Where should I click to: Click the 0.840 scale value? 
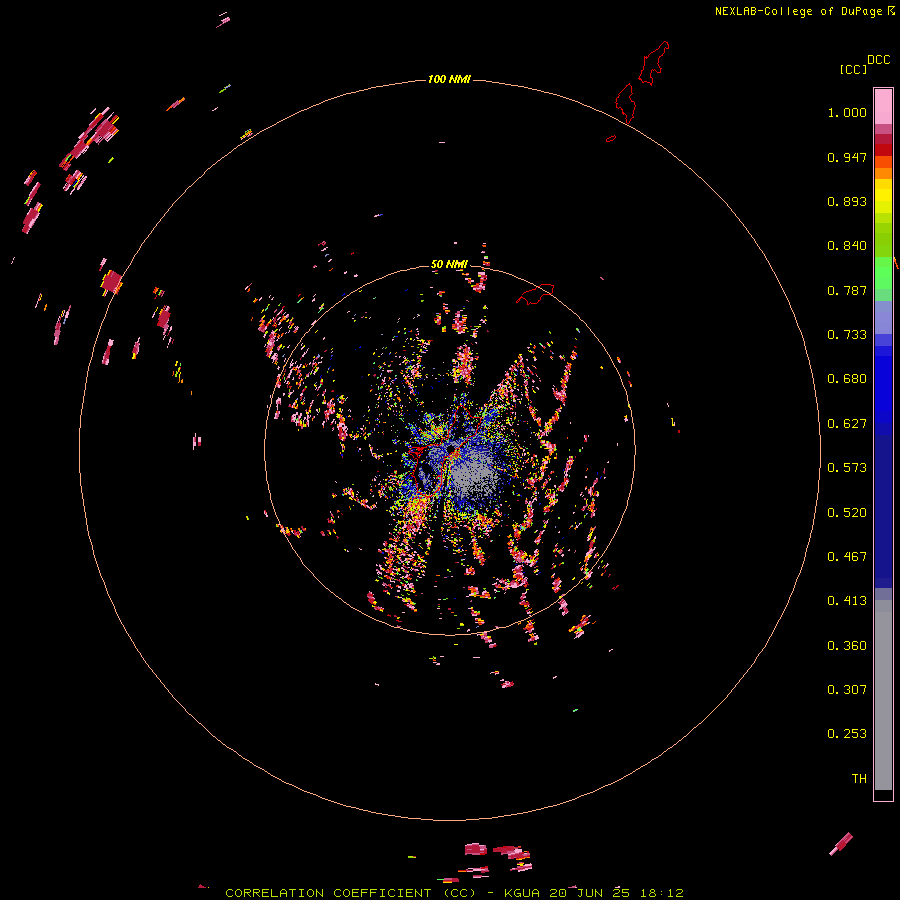[x=847, y=246]
